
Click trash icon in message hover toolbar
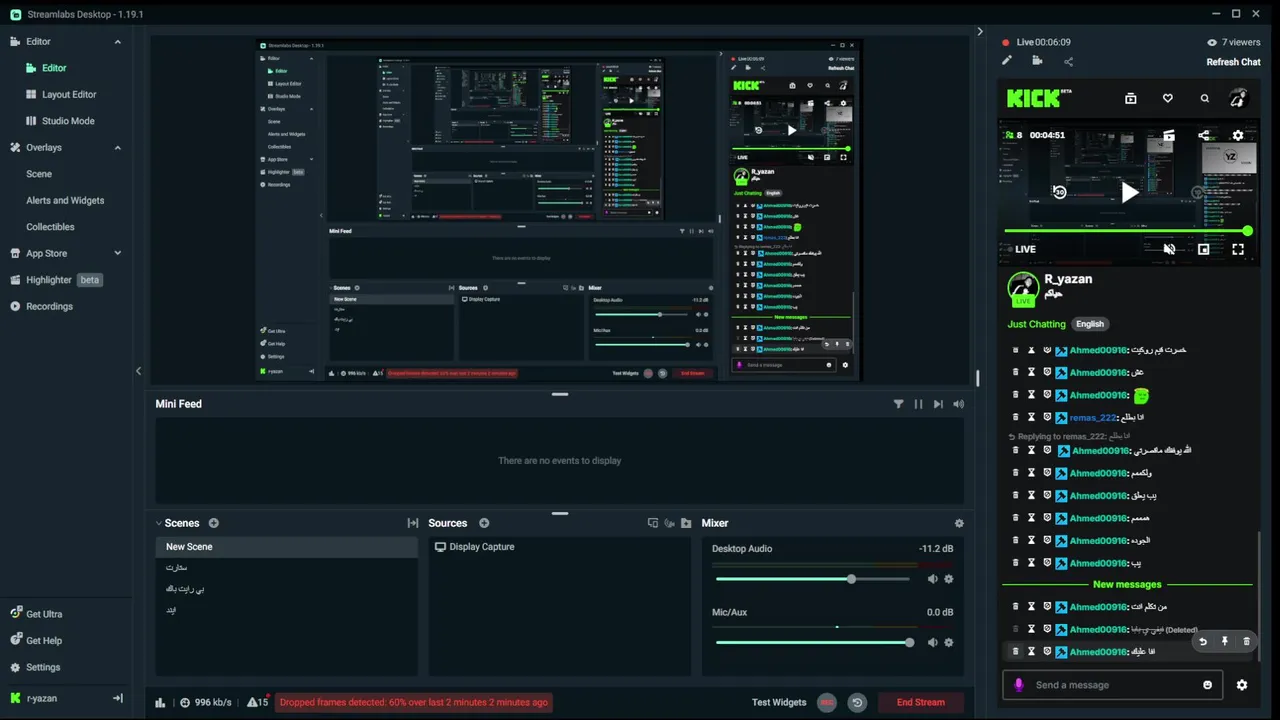click(1246, 641)
